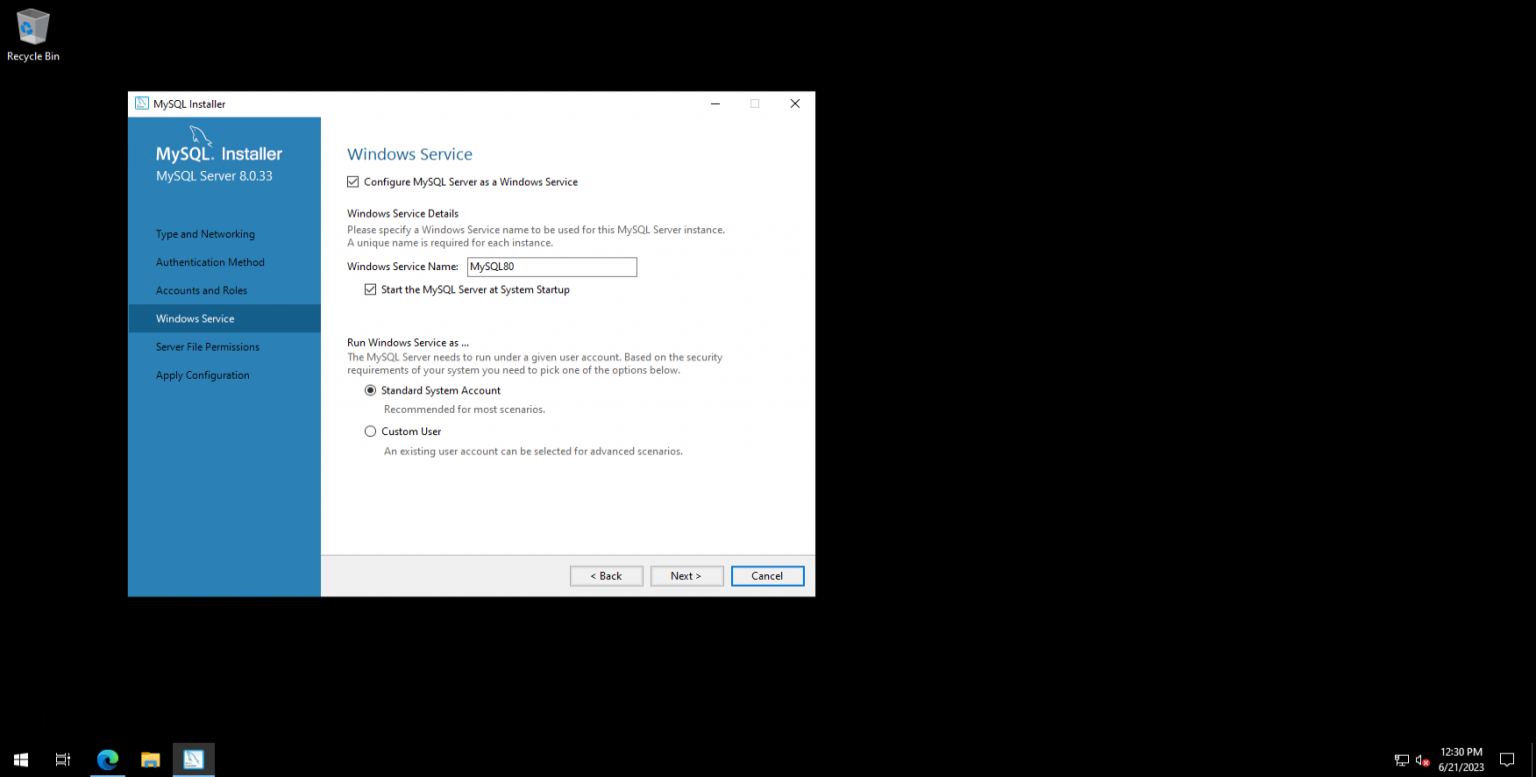Screen dimensions: 1536x777
Task: Open Task View from the taskbar
Action: pyautogui.click(x=62, y=760)
